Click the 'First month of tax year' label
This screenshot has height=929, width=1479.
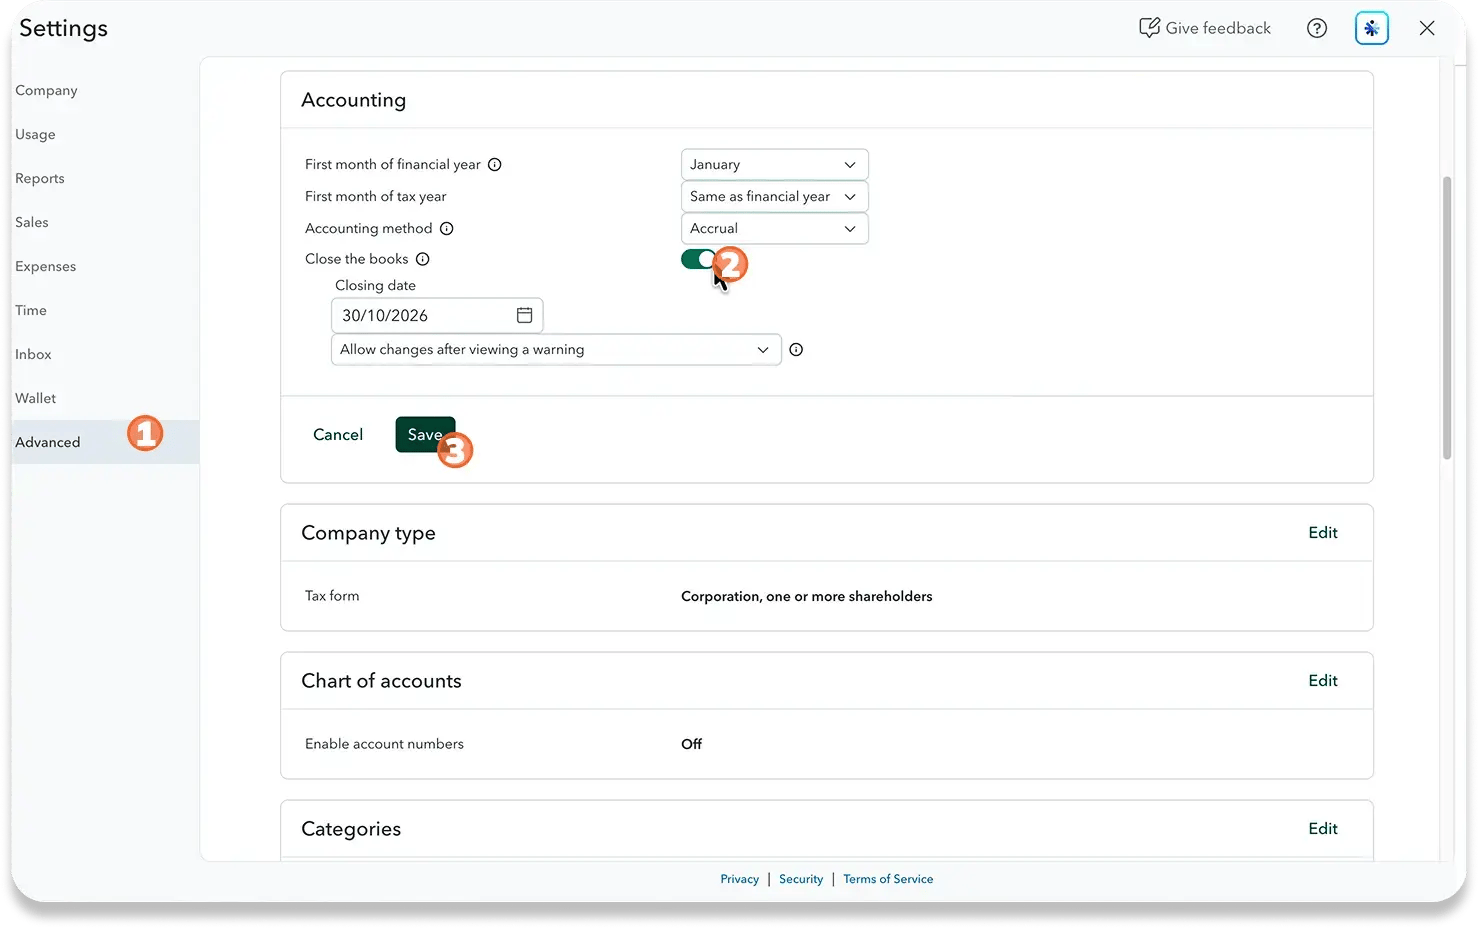coord(376,196)
